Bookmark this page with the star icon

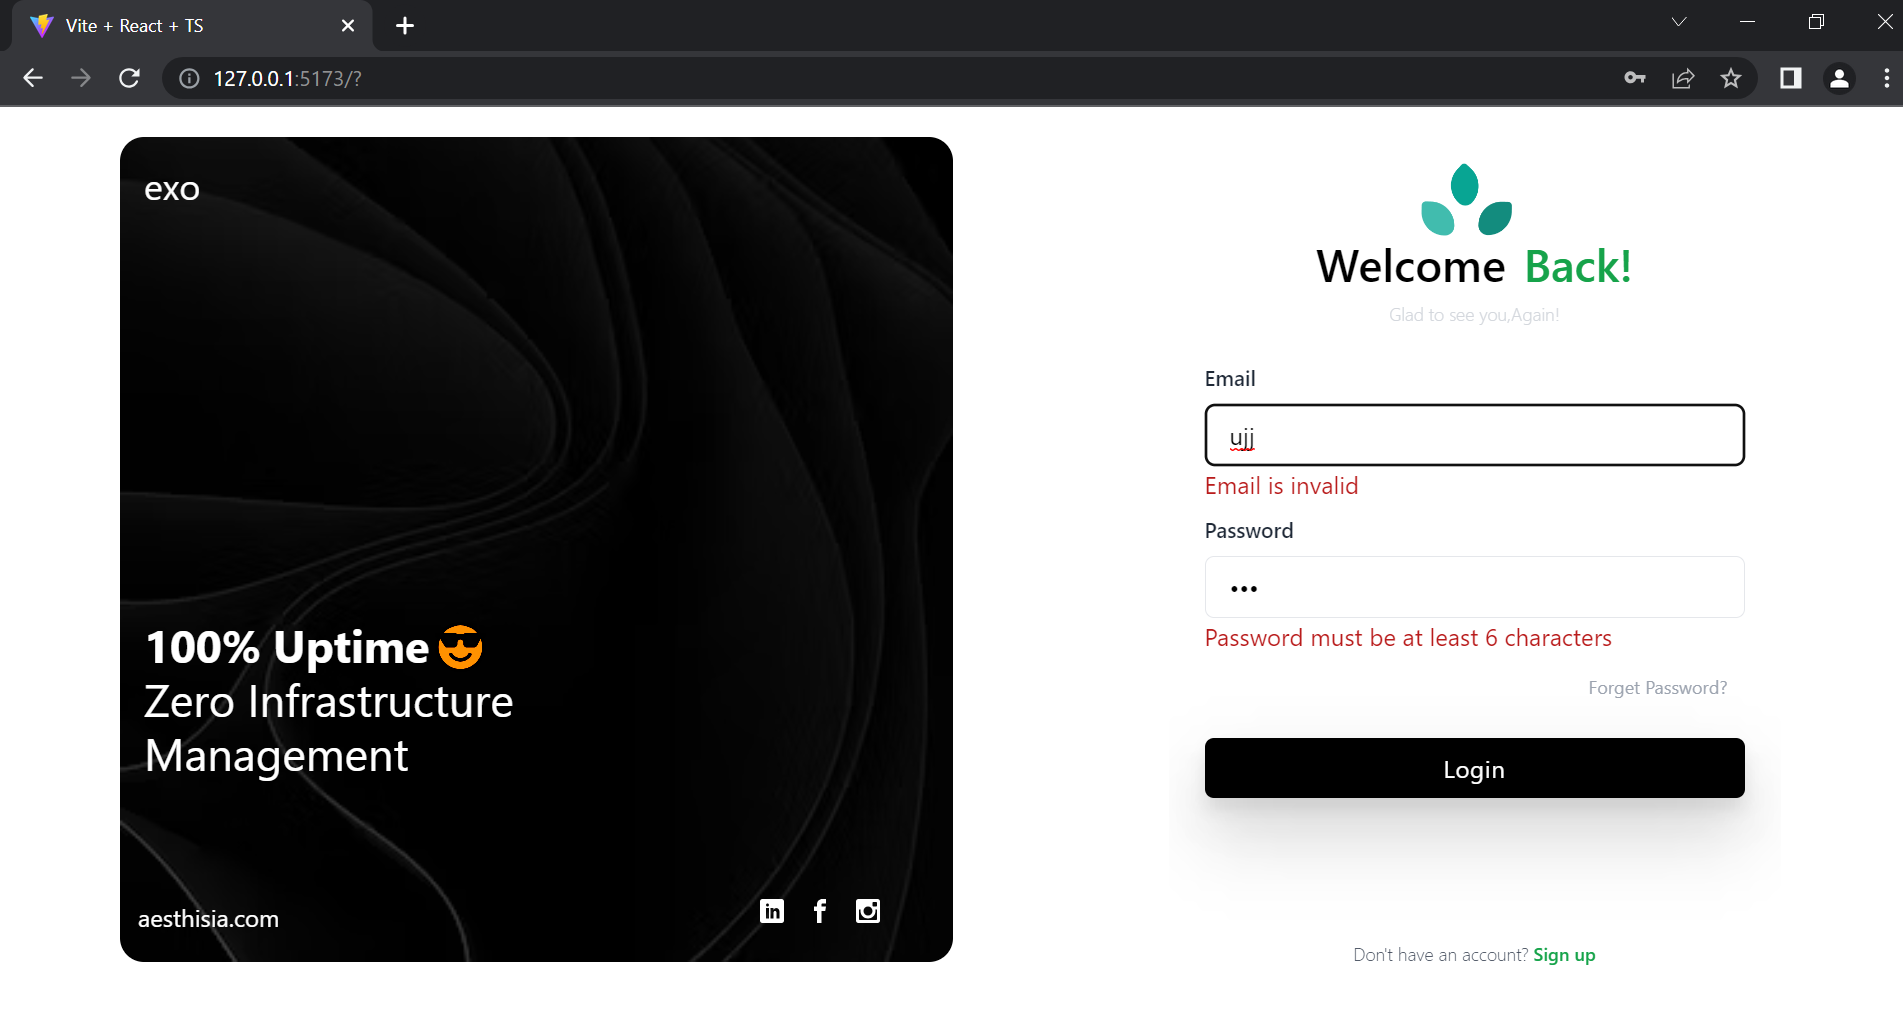point(1731,78)
